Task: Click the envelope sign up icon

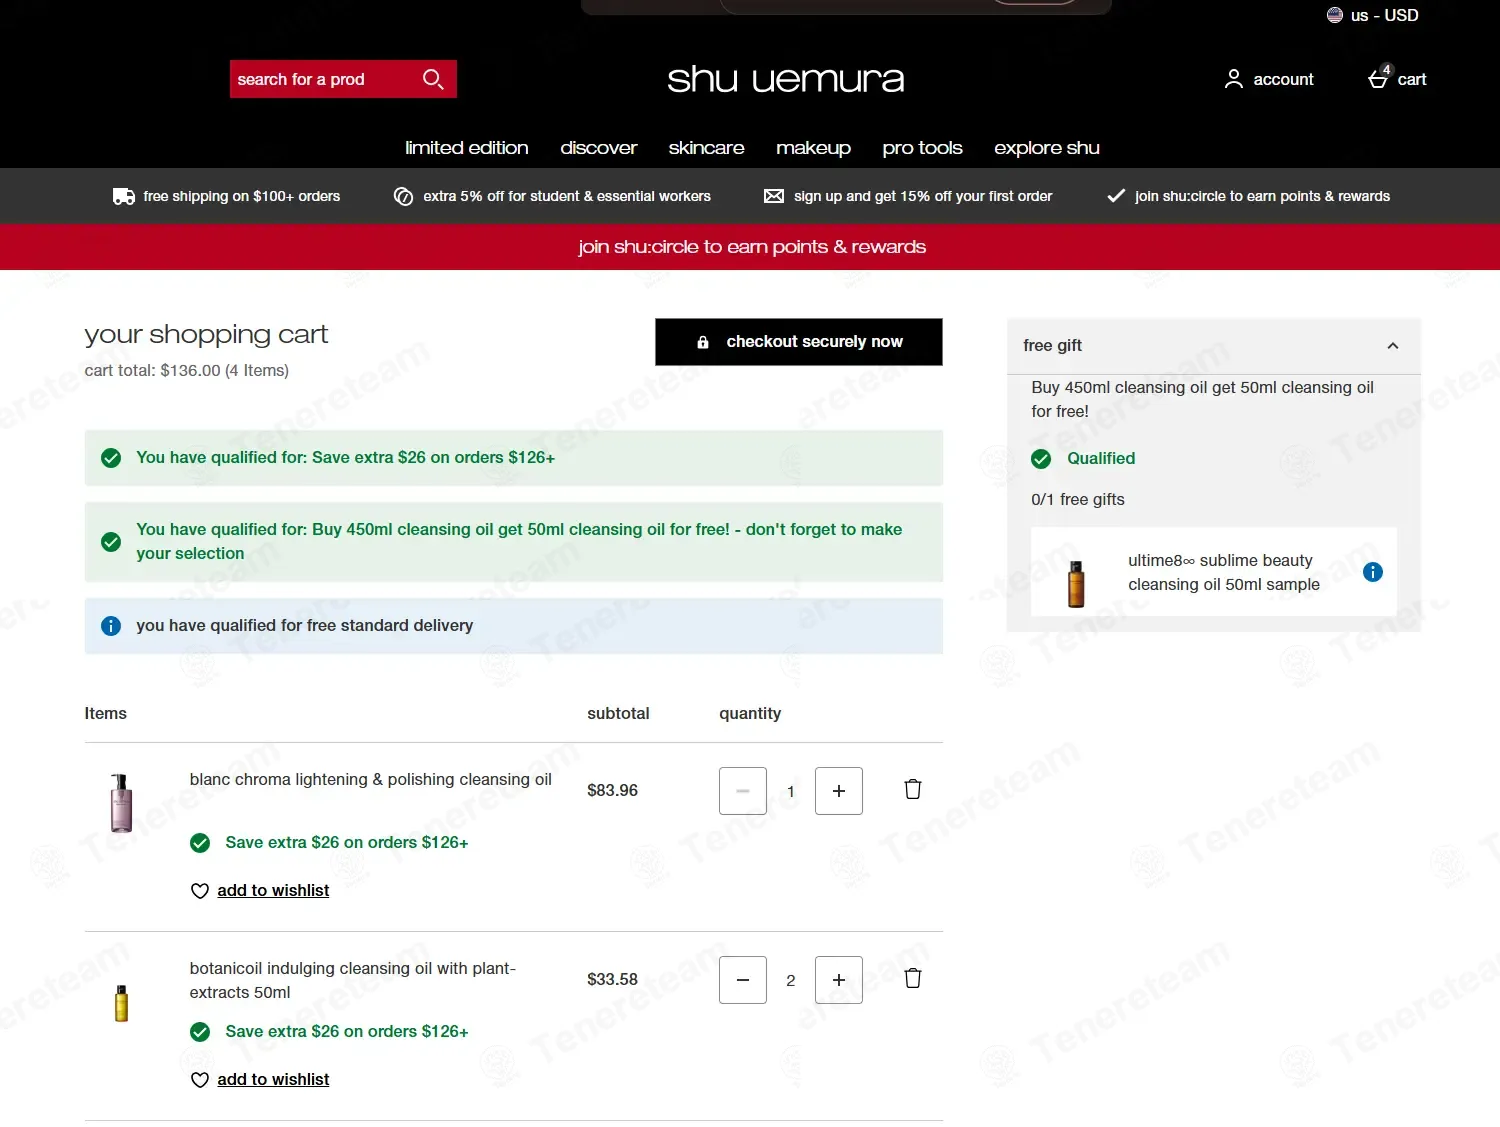Action: (774, 196)
